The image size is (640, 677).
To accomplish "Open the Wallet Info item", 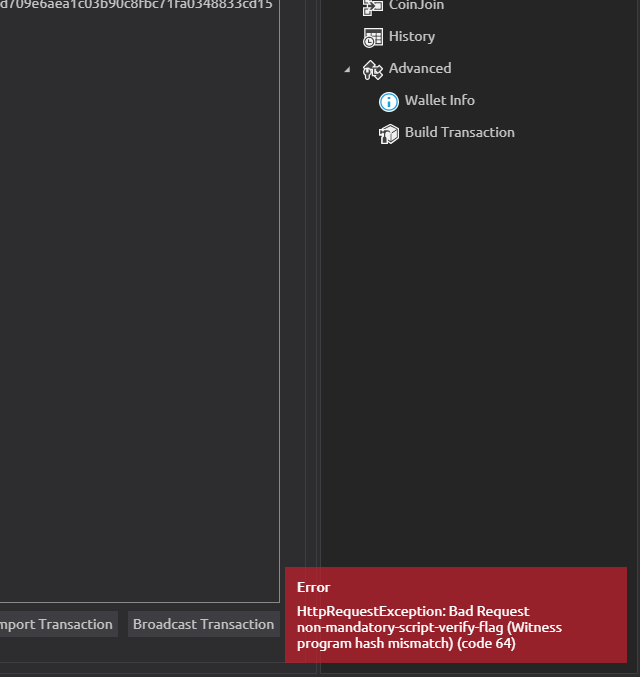I will tap(440, 100).
